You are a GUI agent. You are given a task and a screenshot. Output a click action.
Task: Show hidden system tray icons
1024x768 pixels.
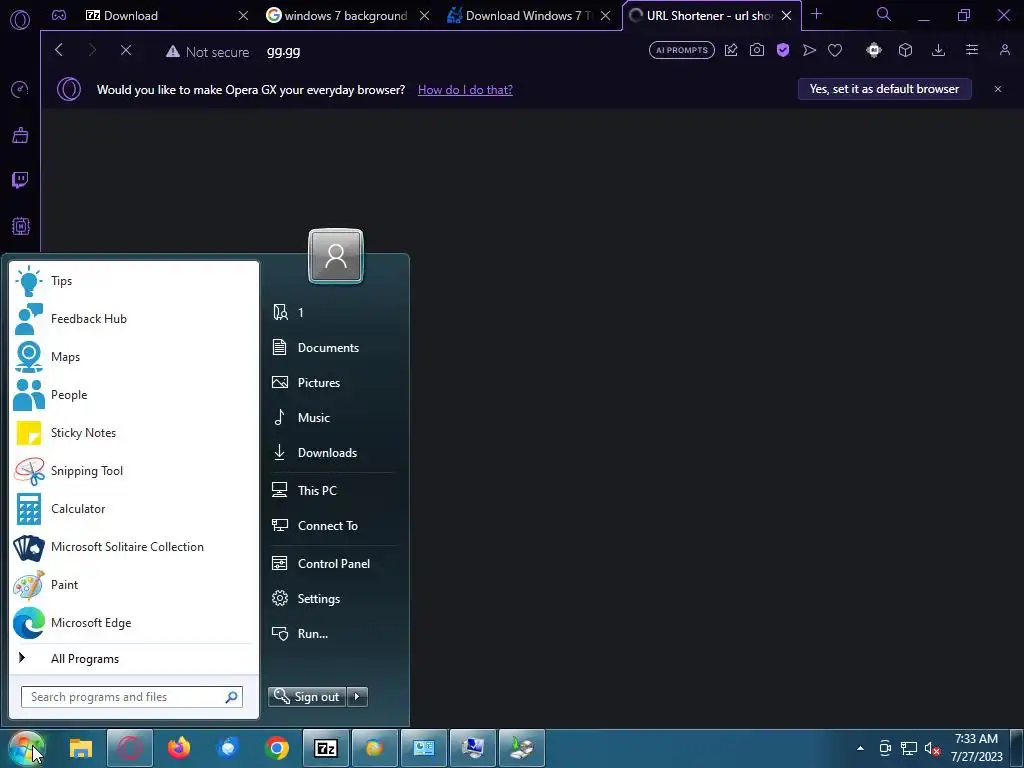[x=860, y=748]
